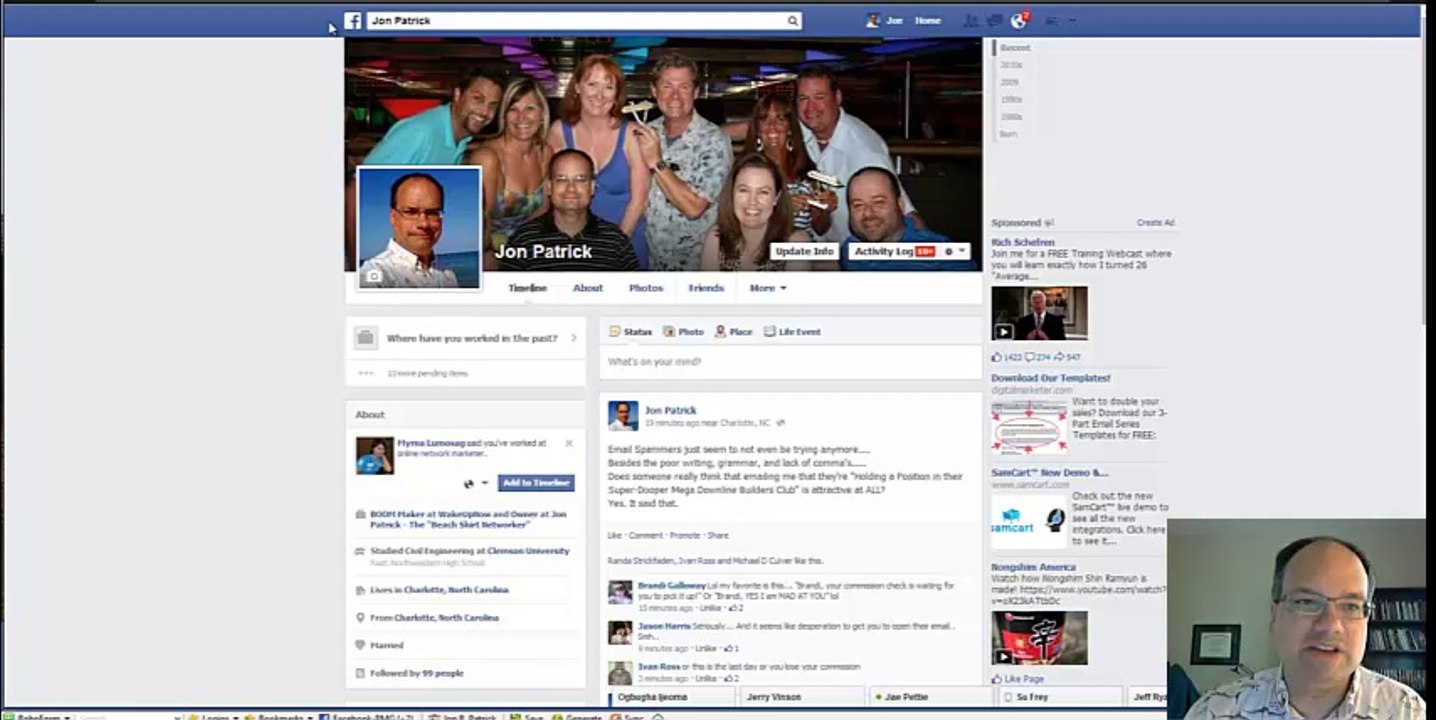The height and width of the screenshot is (720, 1436).
Task: Select the Timeline tab
Action: [x=527, y=288]
